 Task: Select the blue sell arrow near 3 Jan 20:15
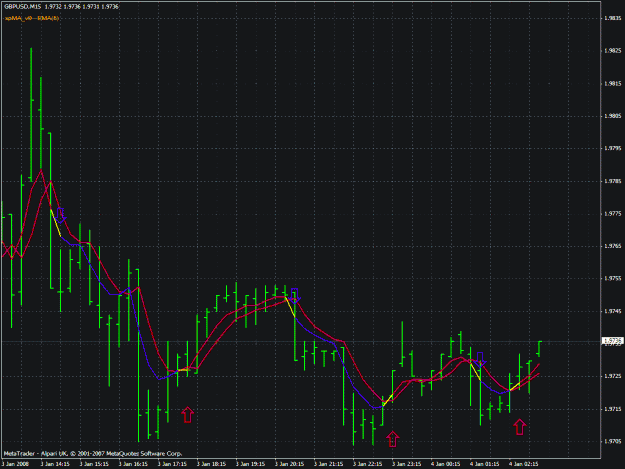pos(295,296)
